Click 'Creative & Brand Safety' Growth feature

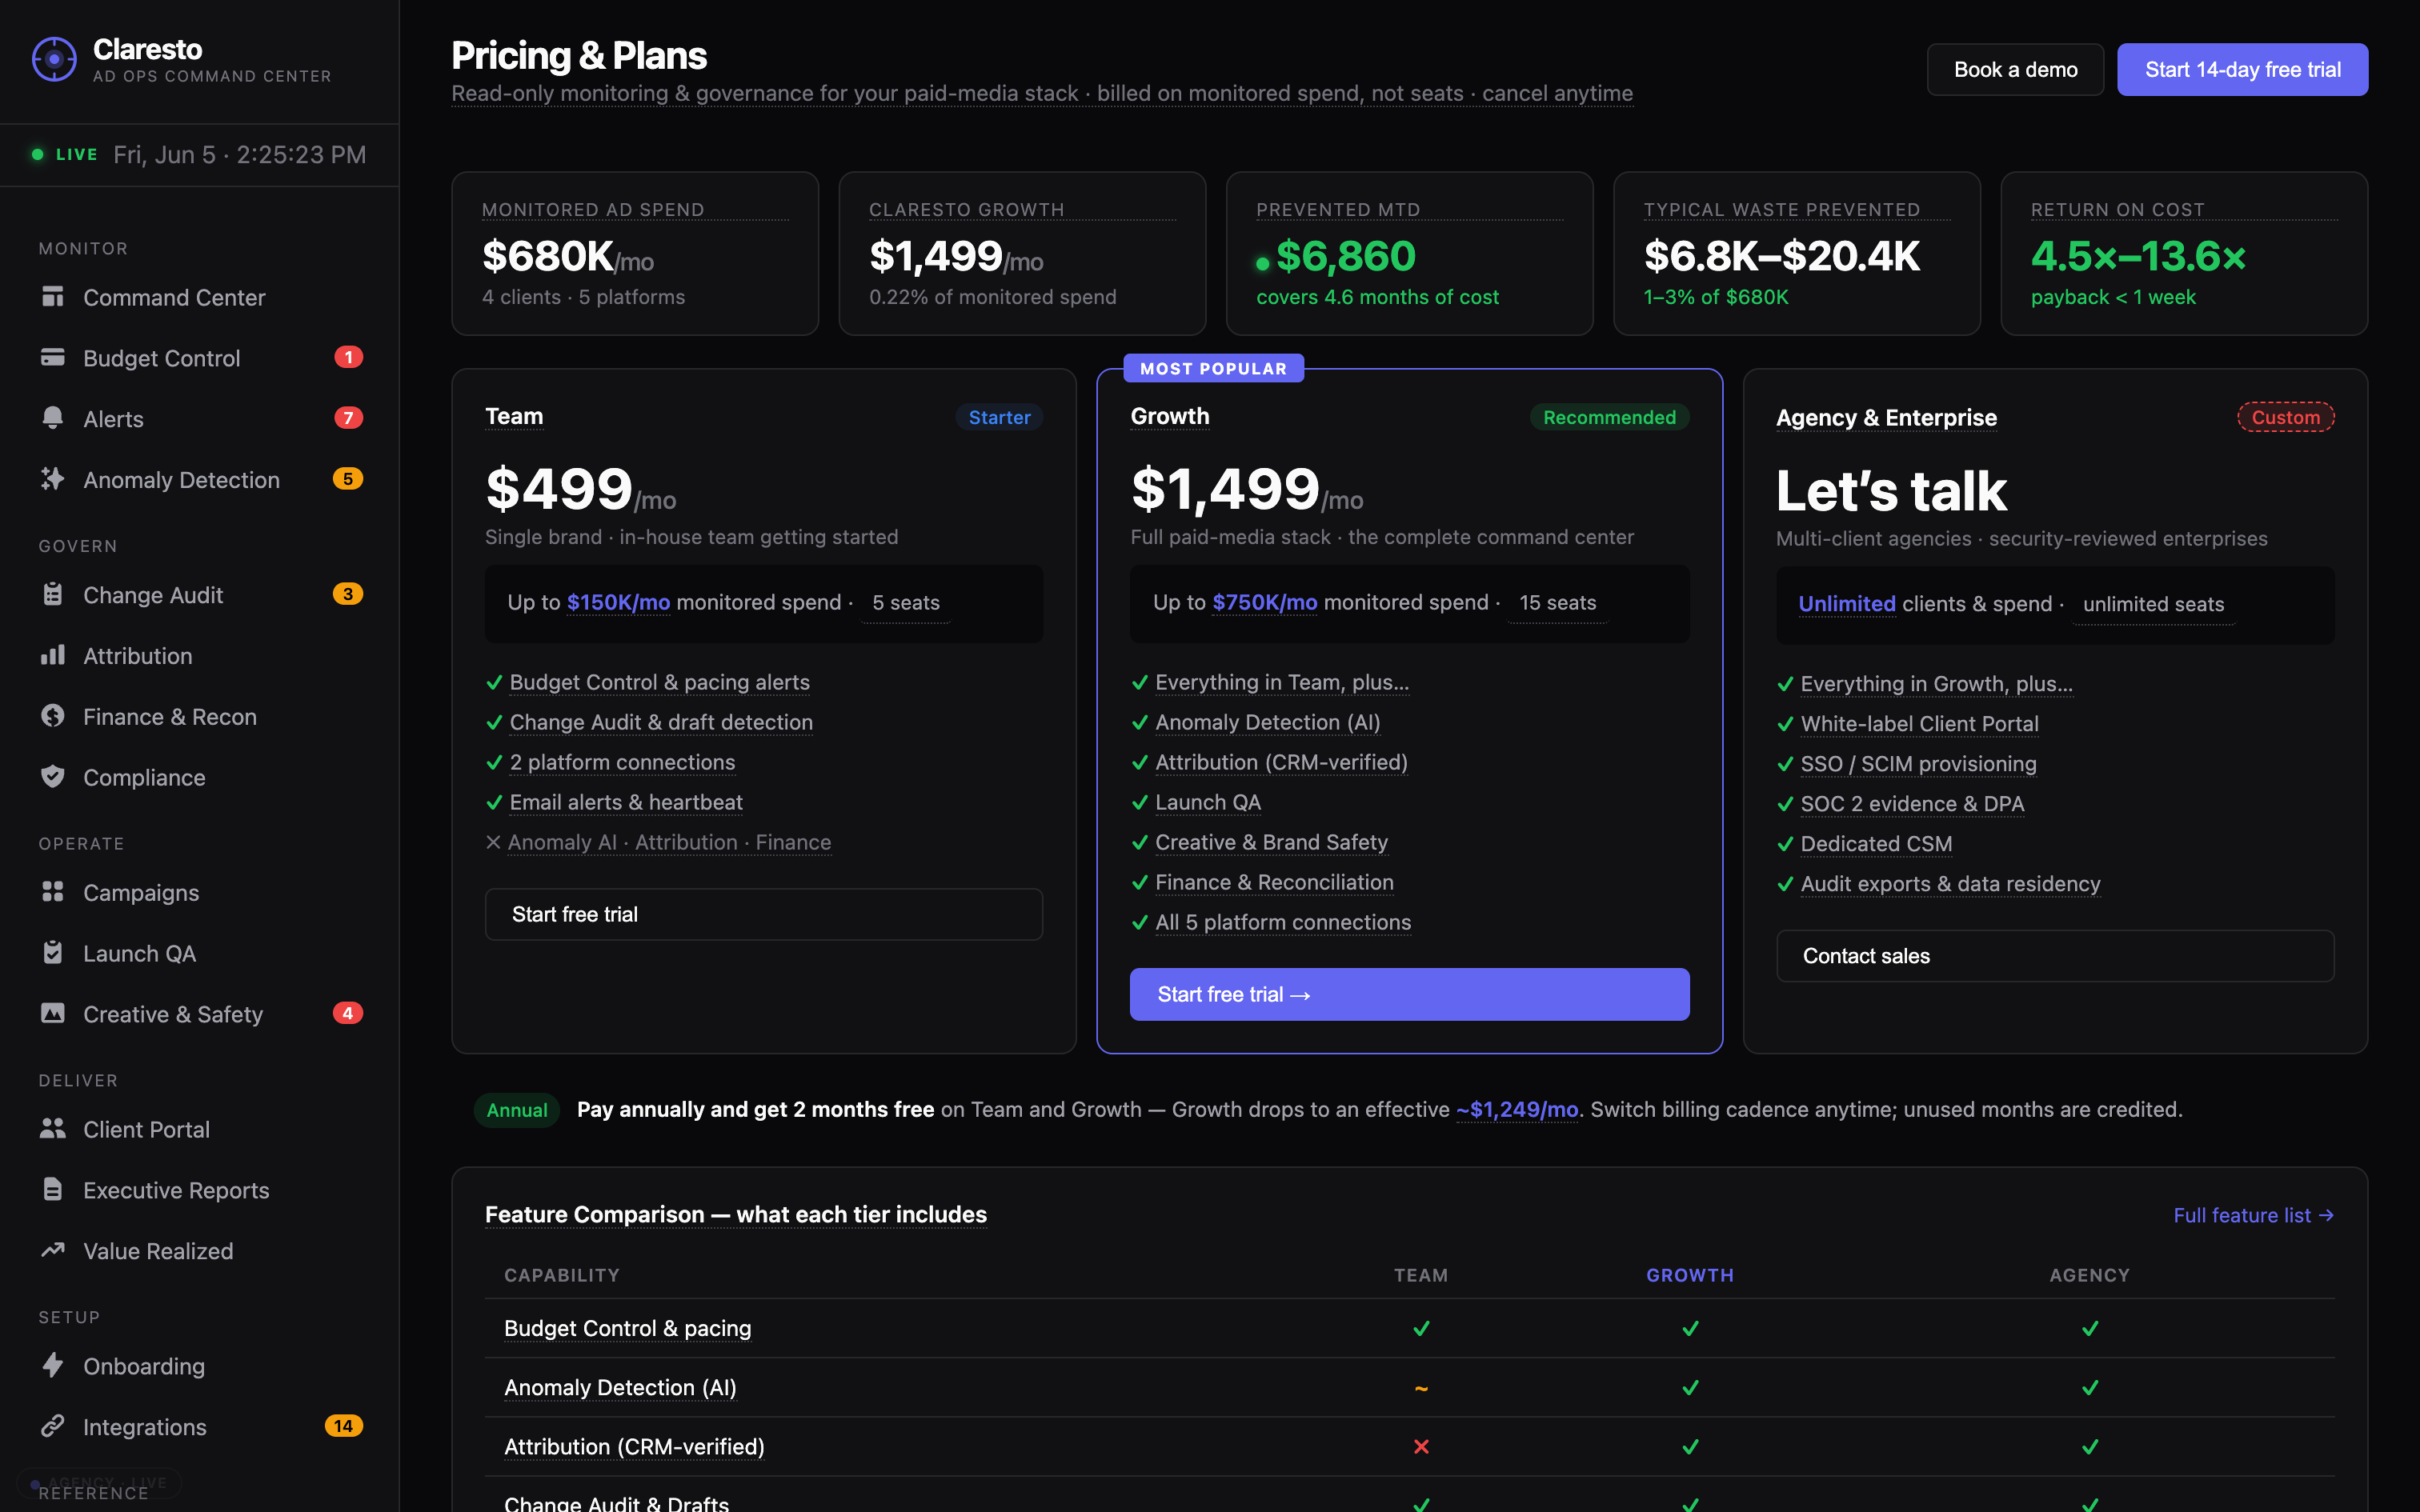click(x=1271, y=842)
